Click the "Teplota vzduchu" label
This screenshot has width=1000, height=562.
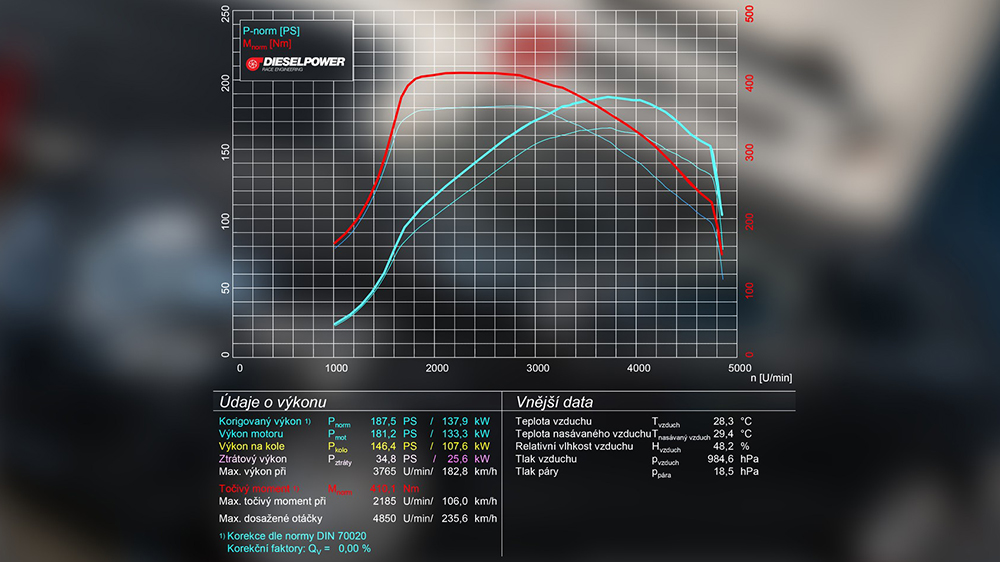point(554,422)
